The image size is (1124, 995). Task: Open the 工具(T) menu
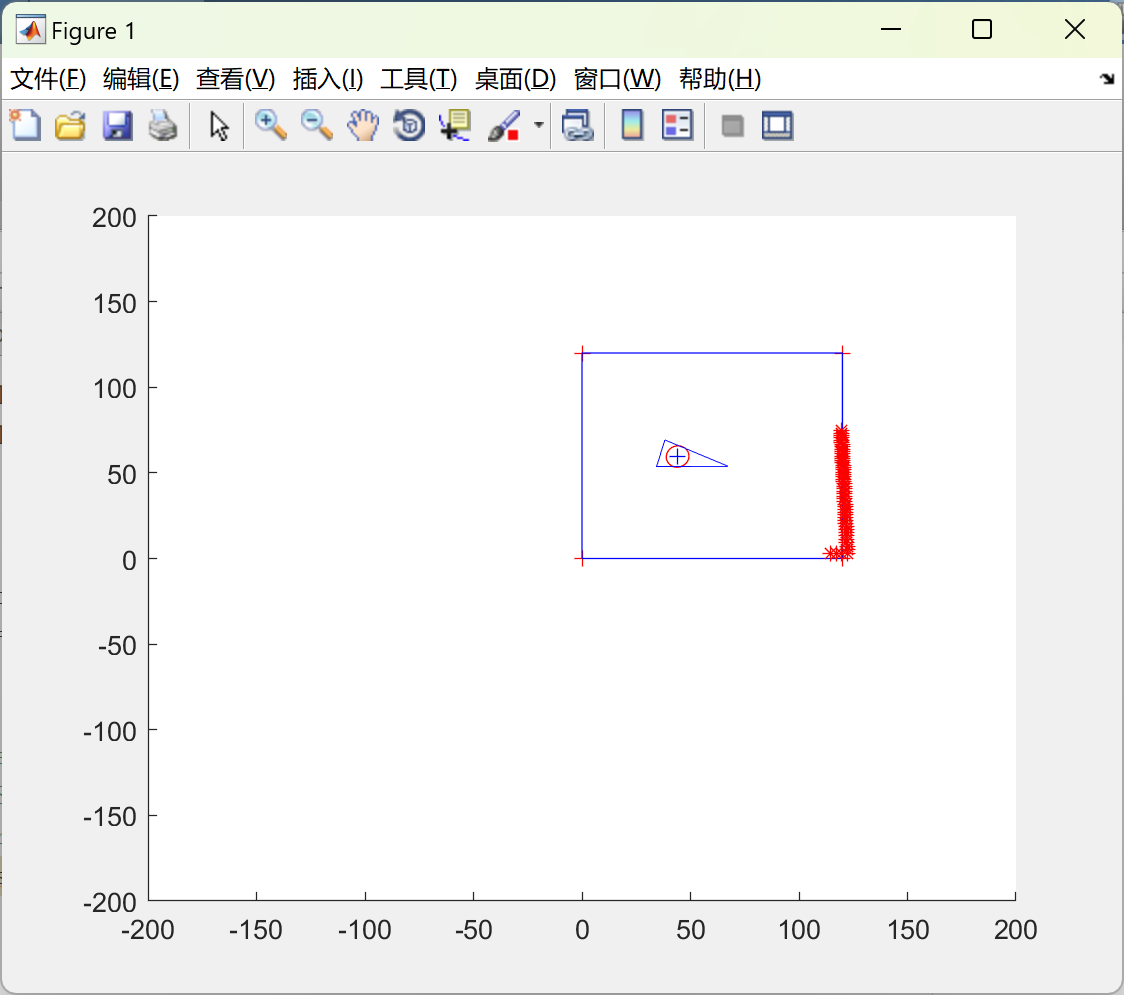coord(419,79)
